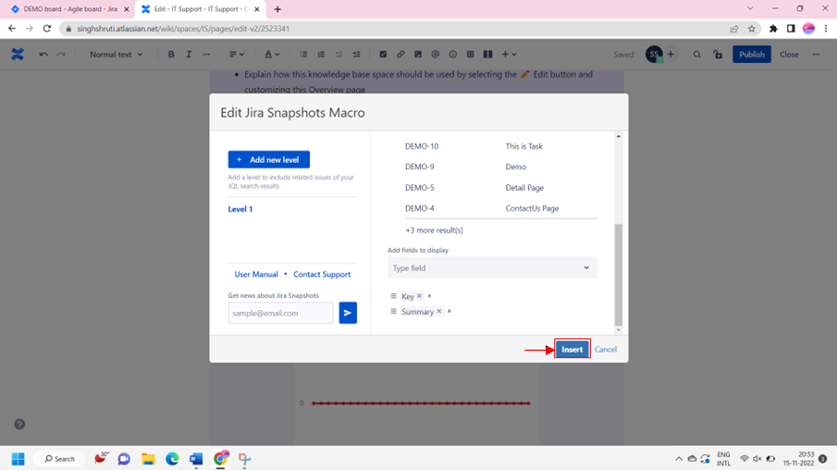837x470 pixels.
Task: Click the ContactUs Page summary
Action: tap(532, 208)
